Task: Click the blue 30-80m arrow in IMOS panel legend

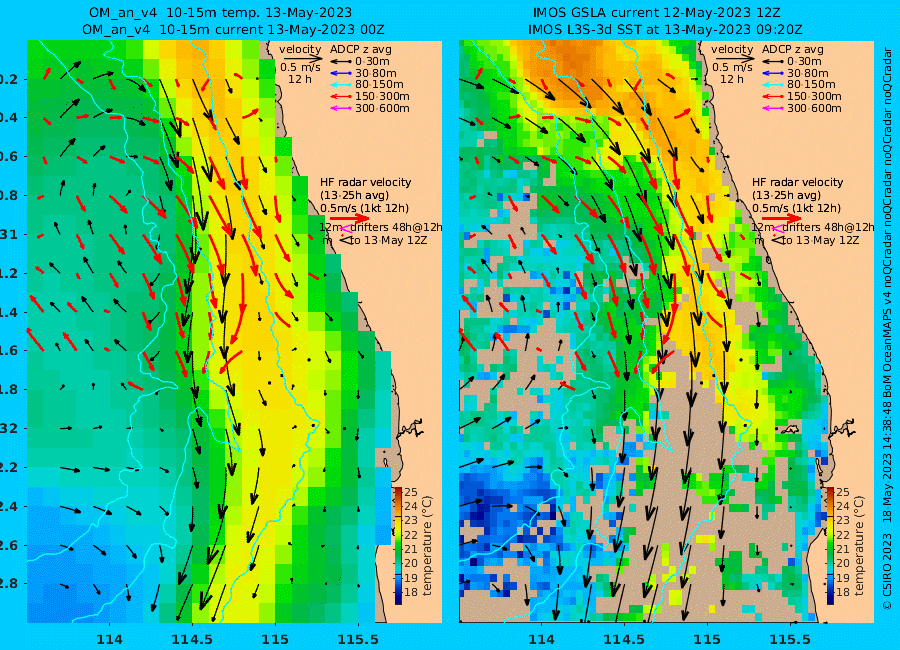Action: (x=773, y=73)
